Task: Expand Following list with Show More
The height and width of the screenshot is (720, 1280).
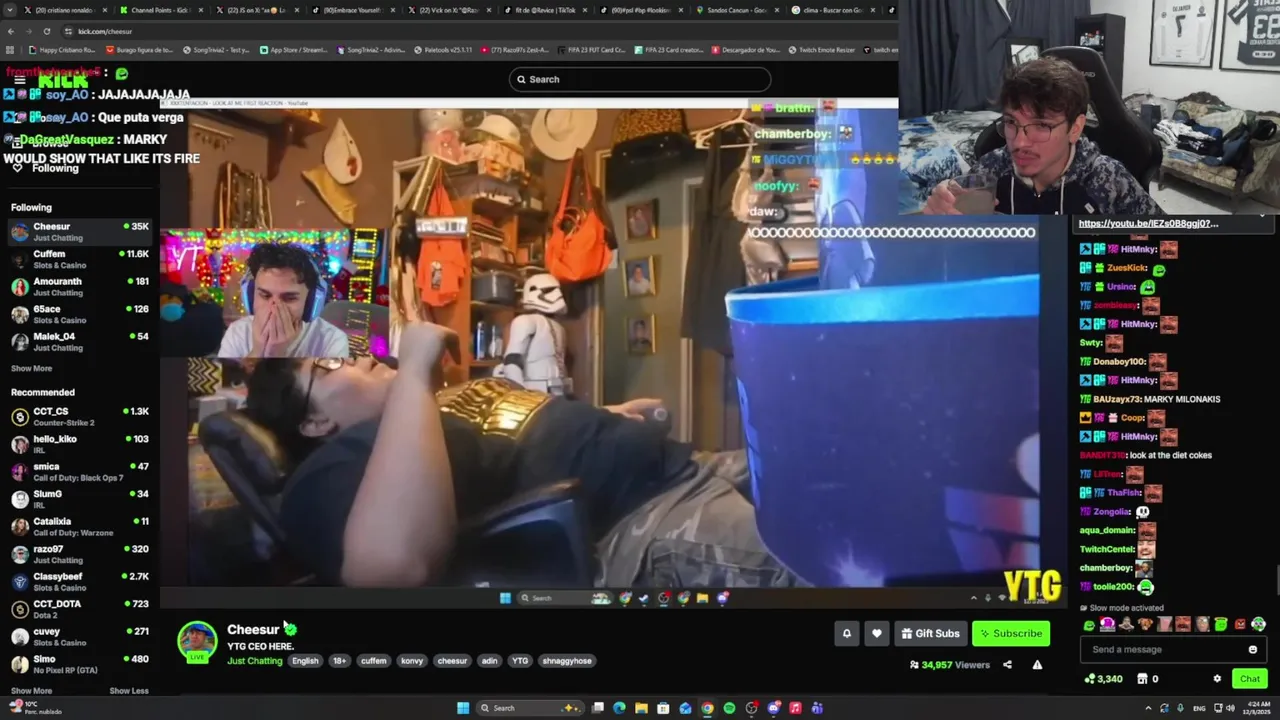Action: (31, 369)
